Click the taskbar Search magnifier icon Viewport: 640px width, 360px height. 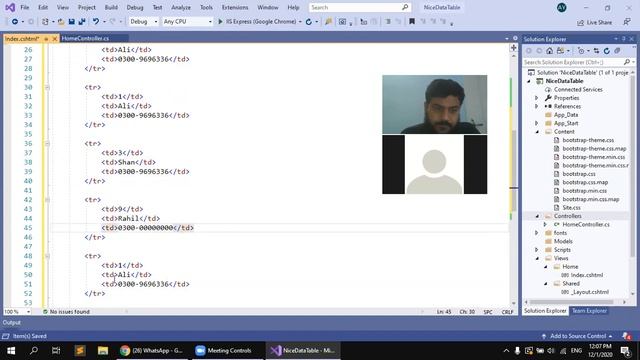click(34, 351)
